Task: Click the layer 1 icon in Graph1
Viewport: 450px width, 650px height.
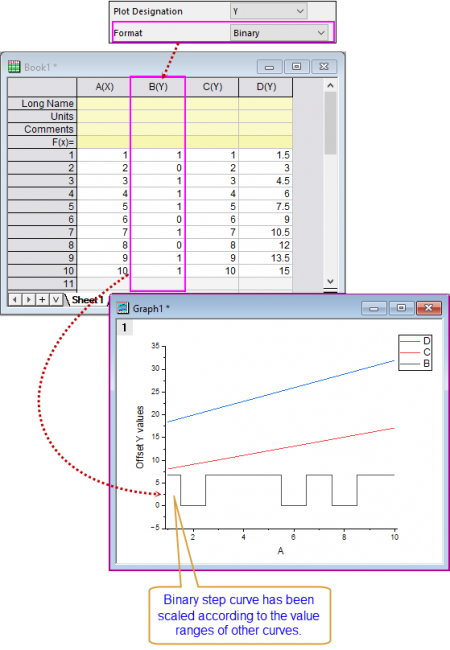Action: click(x=124, y=328)
